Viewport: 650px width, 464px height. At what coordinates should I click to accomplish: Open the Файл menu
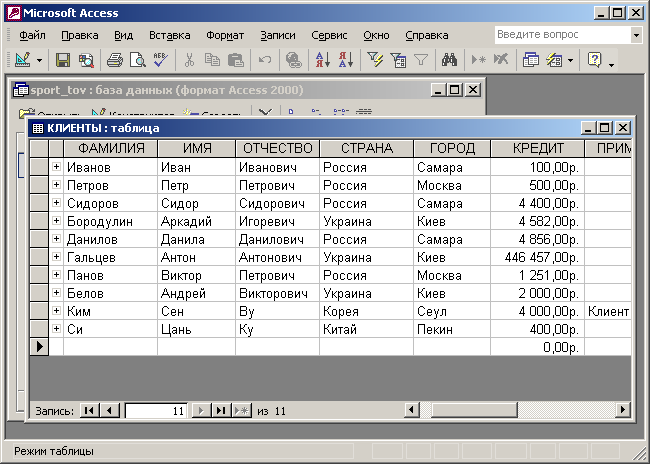pyautogui.click(x=32, y=36)
